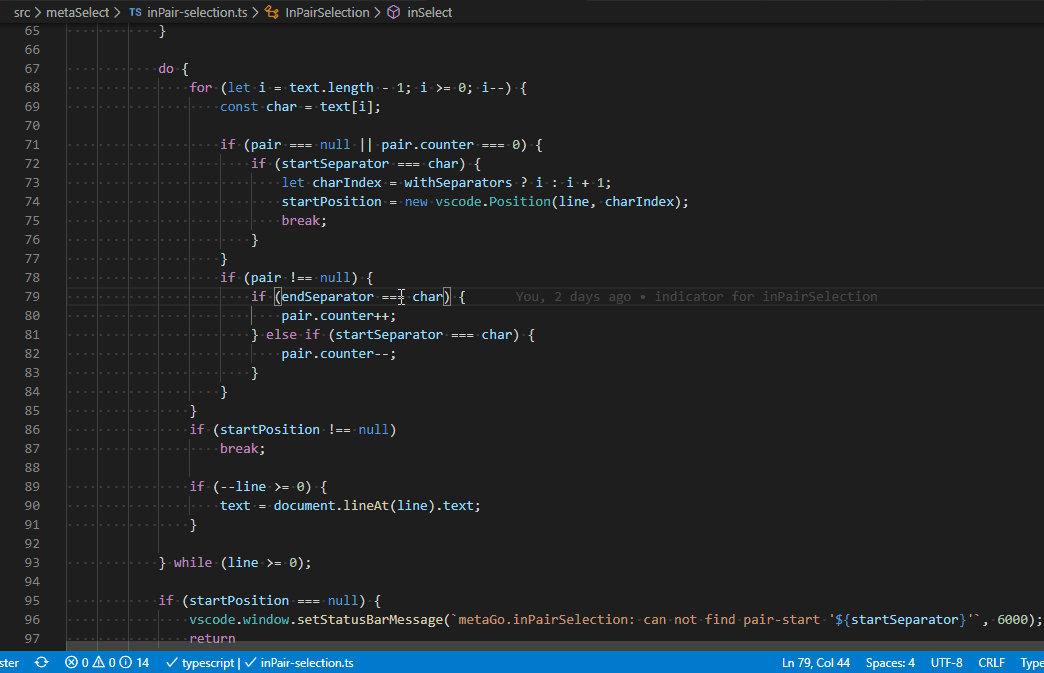The height and width of the screenshot is (673, 1044).
Task: Change file encoding via UTF-8
Action: click(x=946, y=662)
